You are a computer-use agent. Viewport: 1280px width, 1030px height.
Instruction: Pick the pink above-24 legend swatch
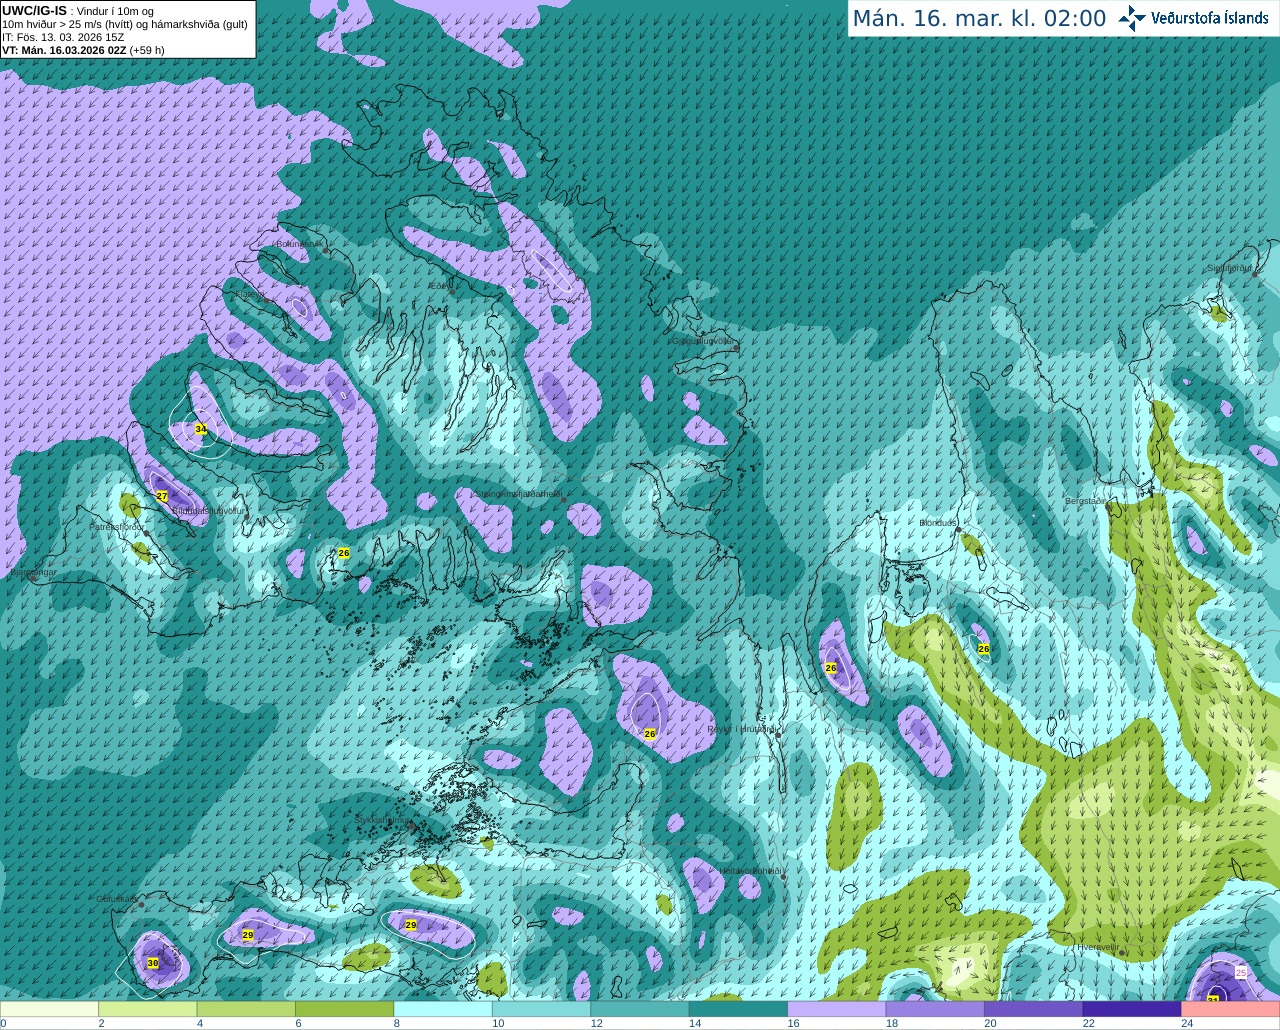[x=1231, y=1009]
